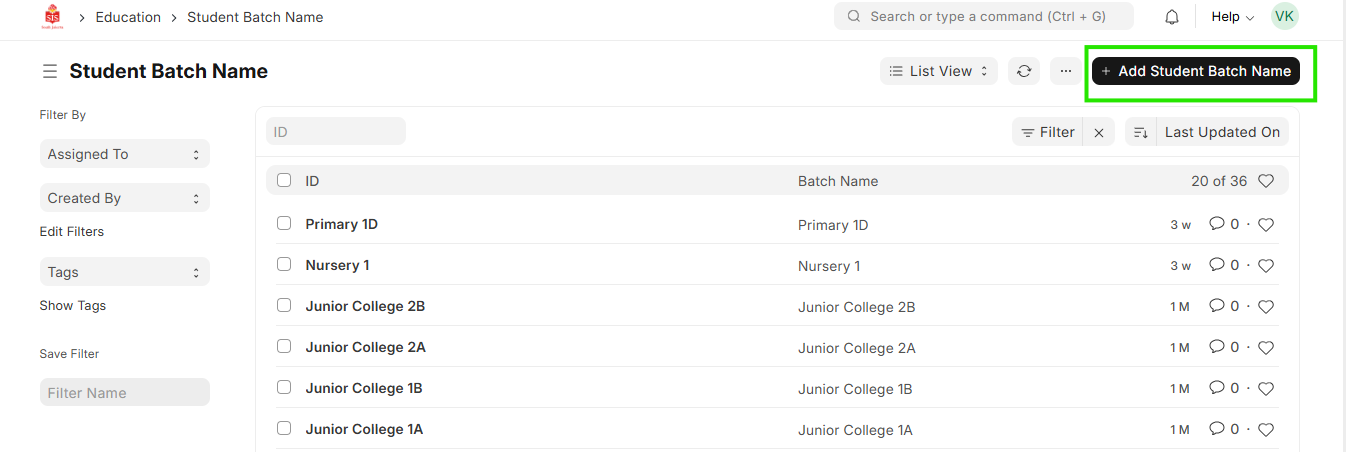Select the Junior College 2B checkbox
1346x452 pixels.
pos(284,306)
